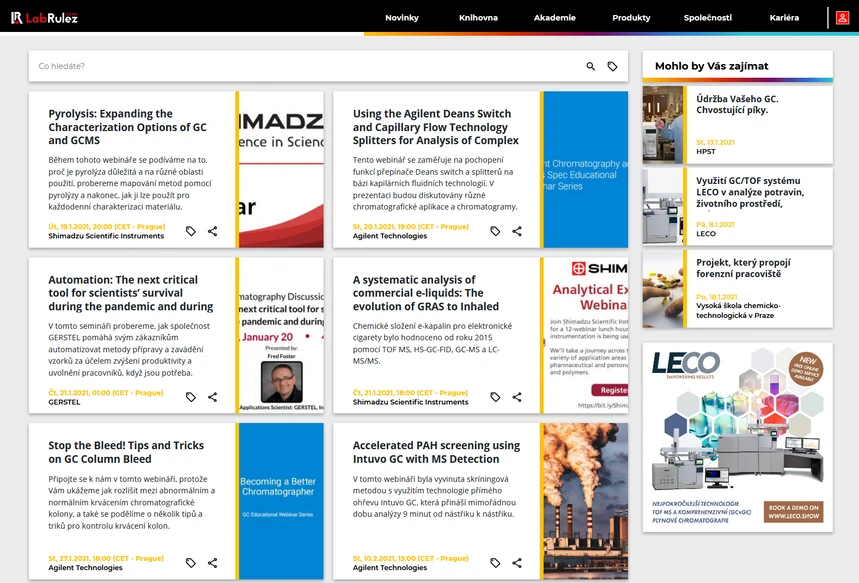The width and height of the screenshot is (859, 583).
Task: Click the Becoming a Better Chromatographer image
Action: click(282, 501)
